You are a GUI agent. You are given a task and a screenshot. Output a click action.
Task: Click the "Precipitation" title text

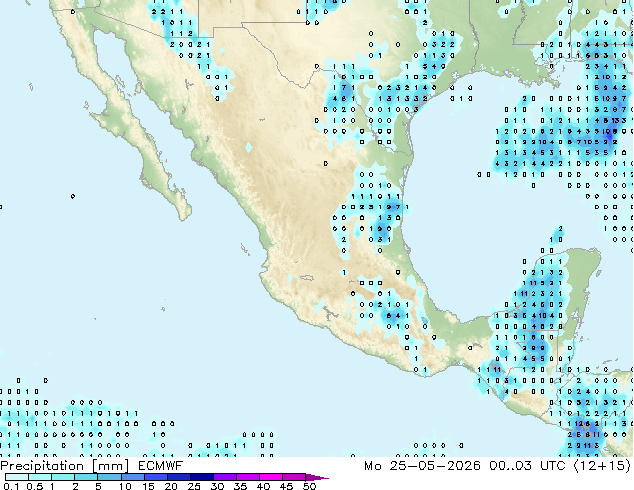pyautogui.click(x=42, y=466)
